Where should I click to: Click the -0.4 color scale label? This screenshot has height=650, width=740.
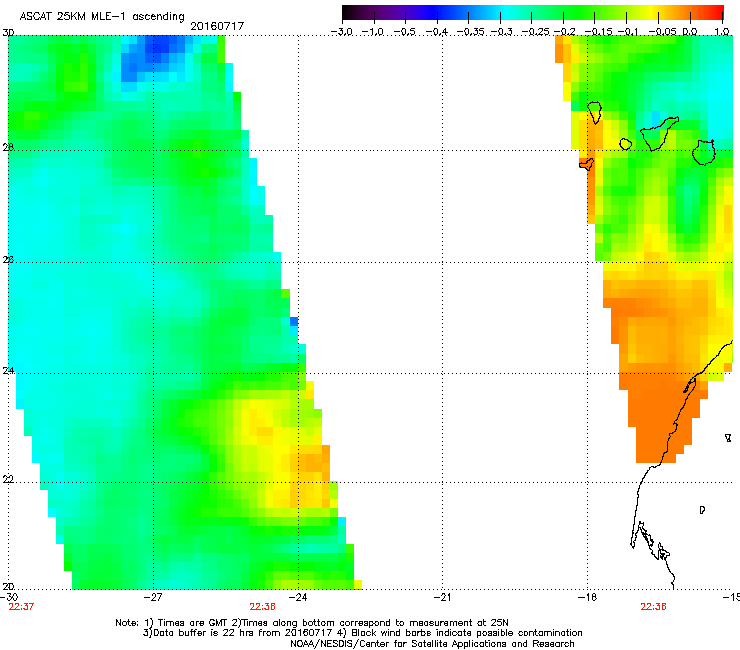[x=437, y=32]
